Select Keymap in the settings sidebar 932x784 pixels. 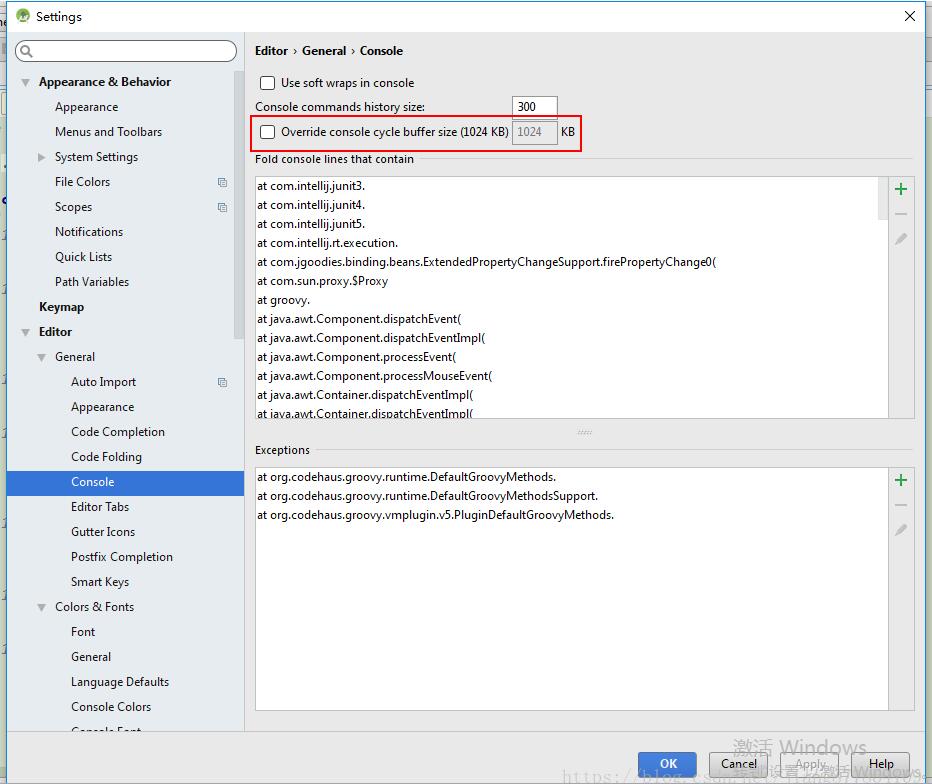tap(61, 306)
